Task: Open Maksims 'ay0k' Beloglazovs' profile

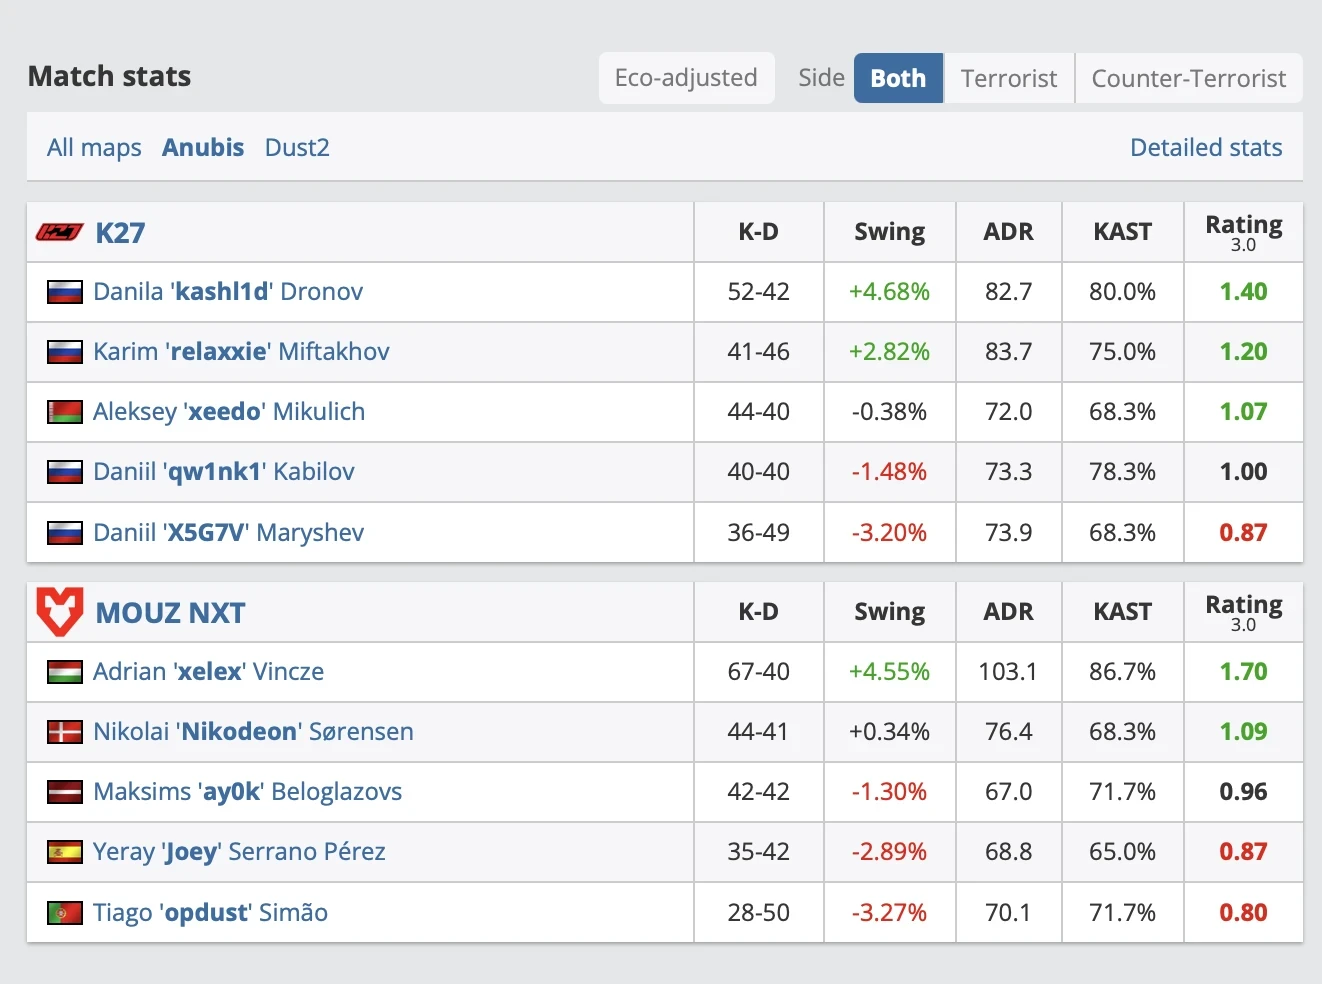Action: [x=247, y=792]
